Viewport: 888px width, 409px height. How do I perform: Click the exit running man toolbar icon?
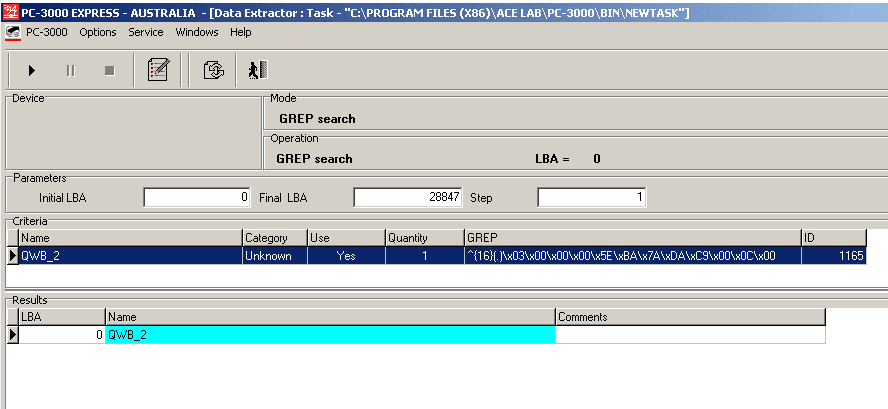(258, 70)
